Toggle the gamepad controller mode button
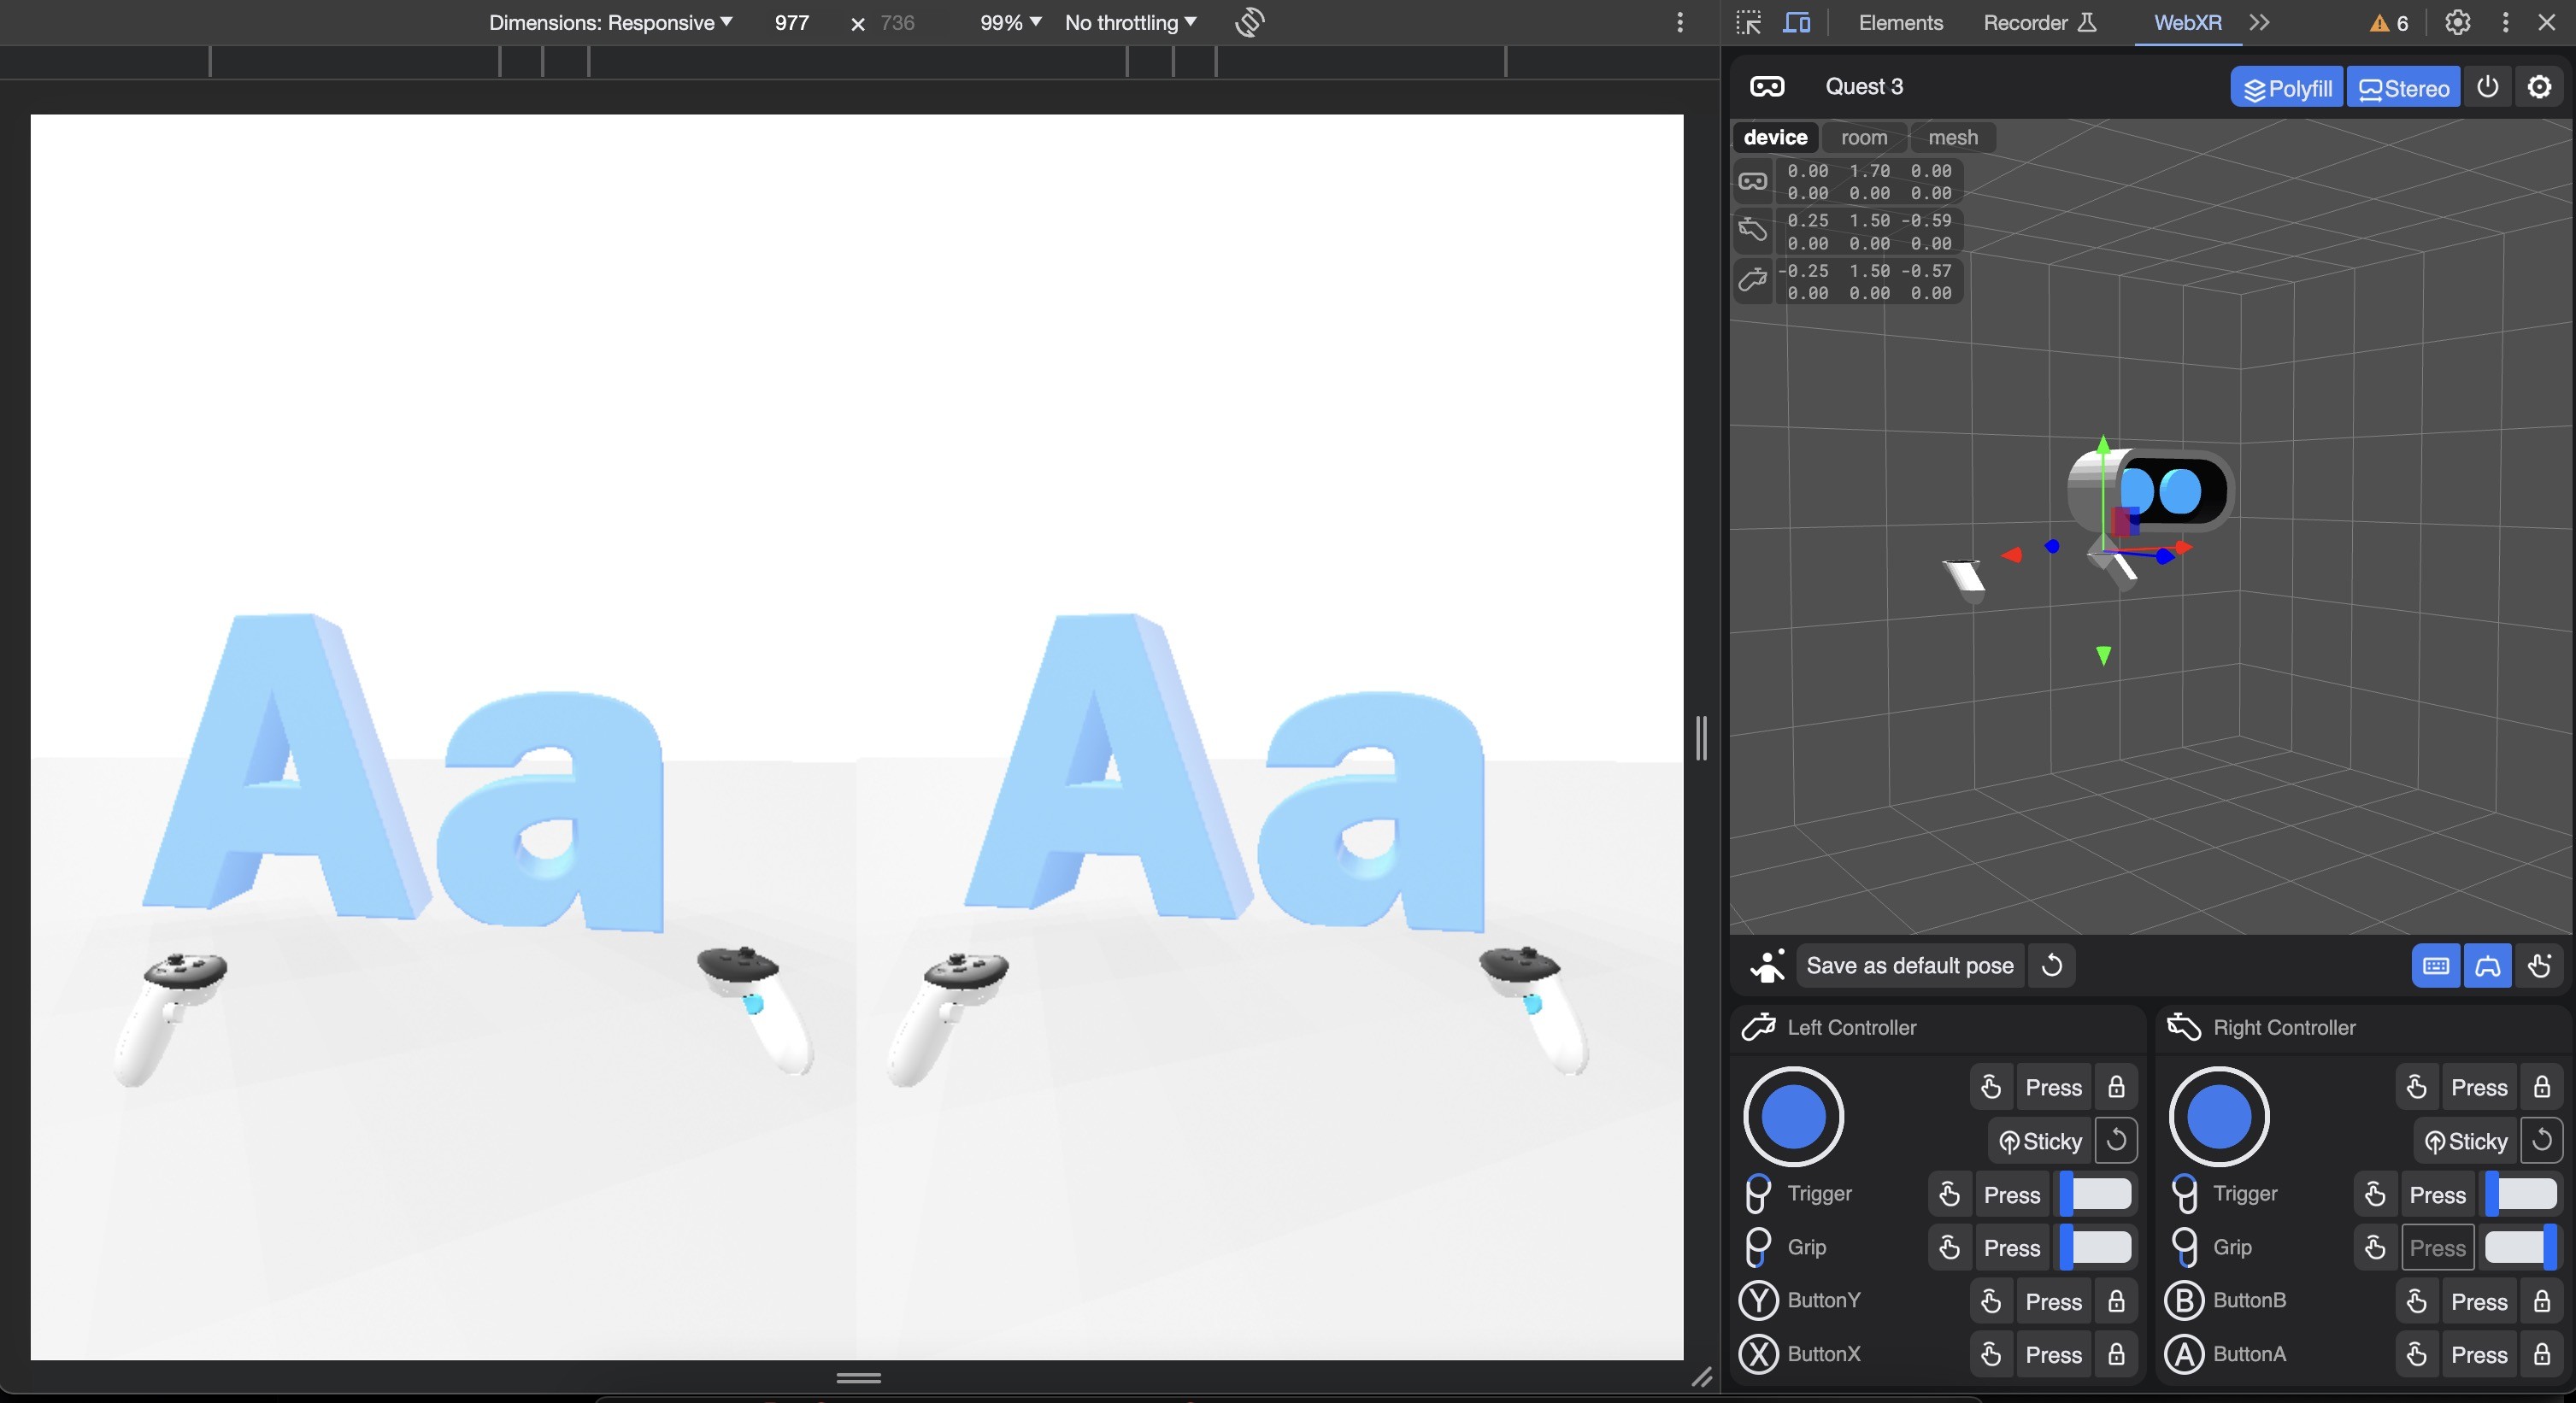Screen dimensions: 2576x1403 point(2488,965)
